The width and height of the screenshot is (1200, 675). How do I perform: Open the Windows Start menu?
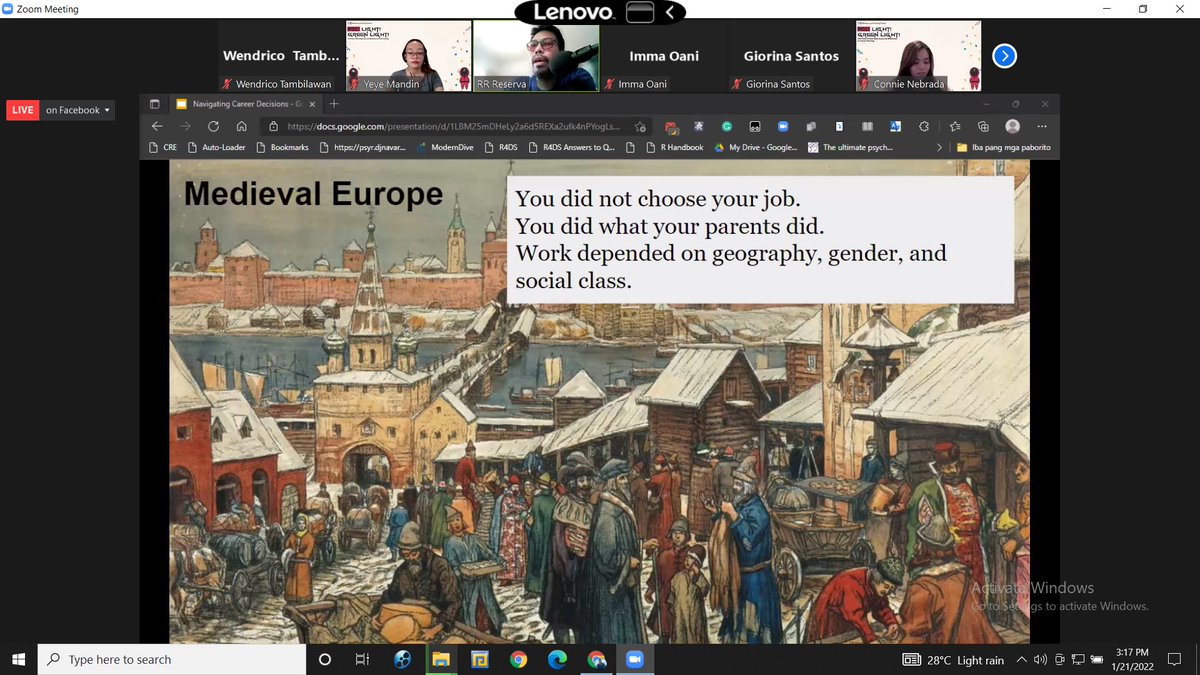(x=18, y=659)
